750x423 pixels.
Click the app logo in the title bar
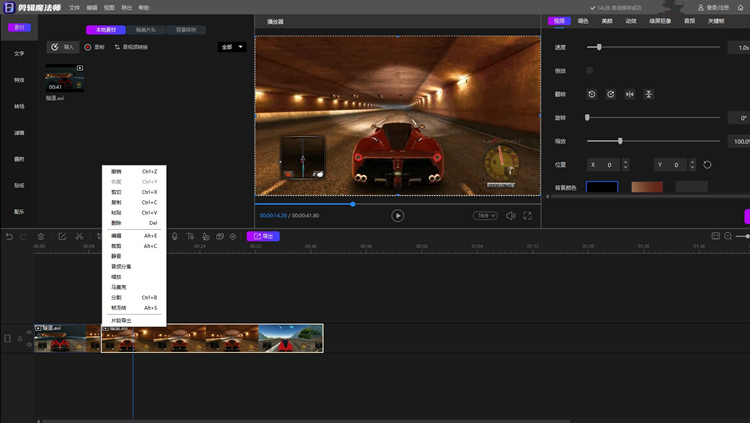pyautogui.click(x=9, y=8)
